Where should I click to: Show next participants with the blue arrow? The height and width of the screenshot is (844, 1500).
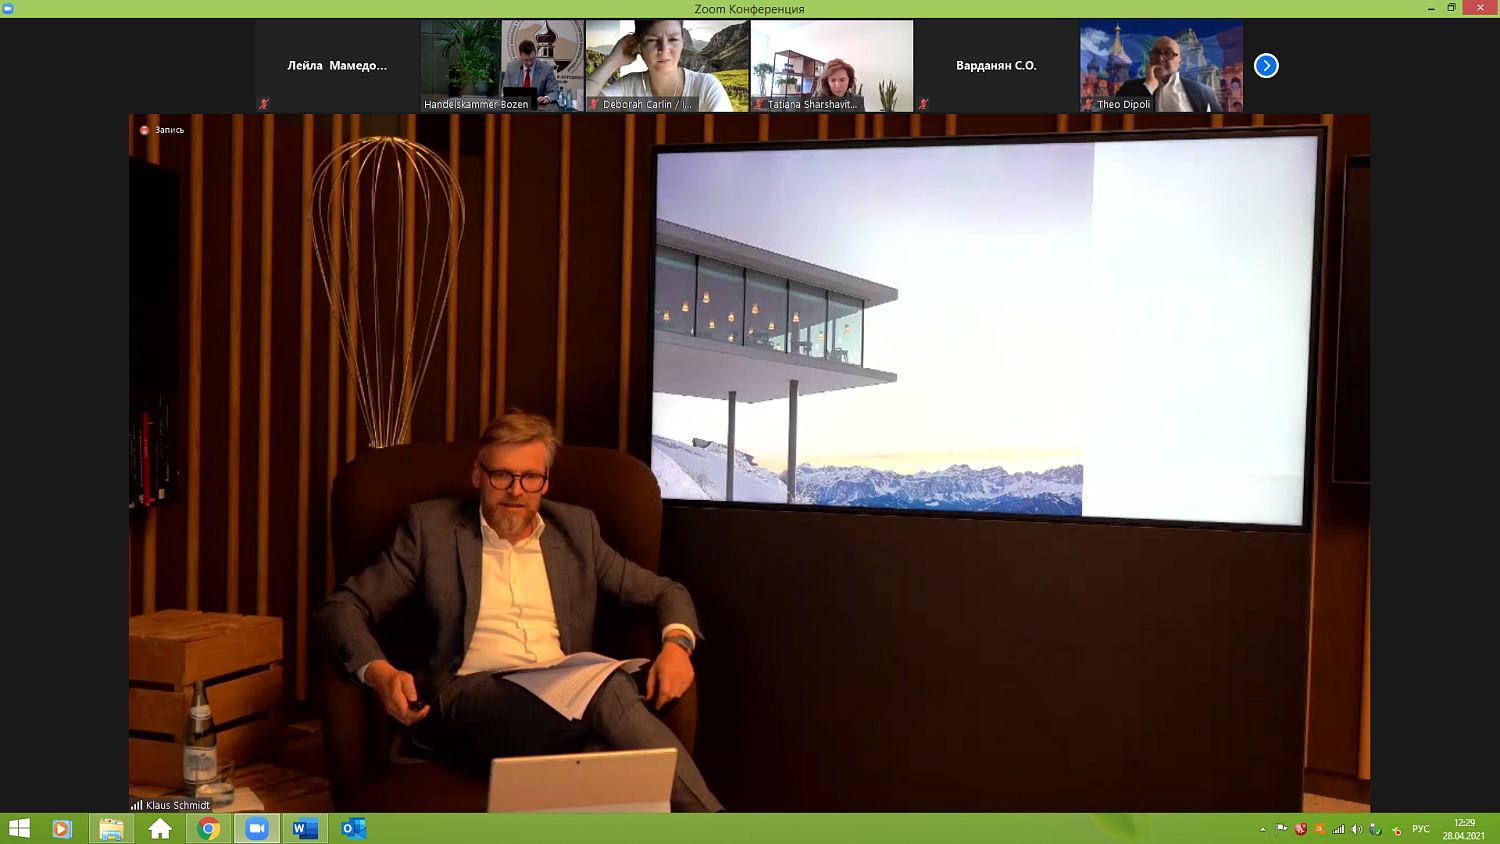tap(1266, 66)
